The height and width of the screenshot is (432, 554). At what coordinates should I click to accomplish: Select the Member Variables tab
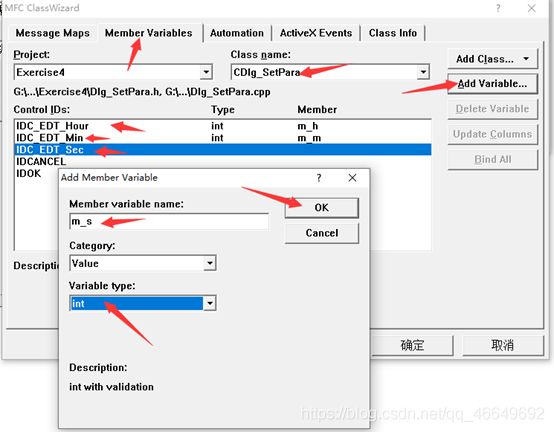pyautogui.click(x=149, y=33)
